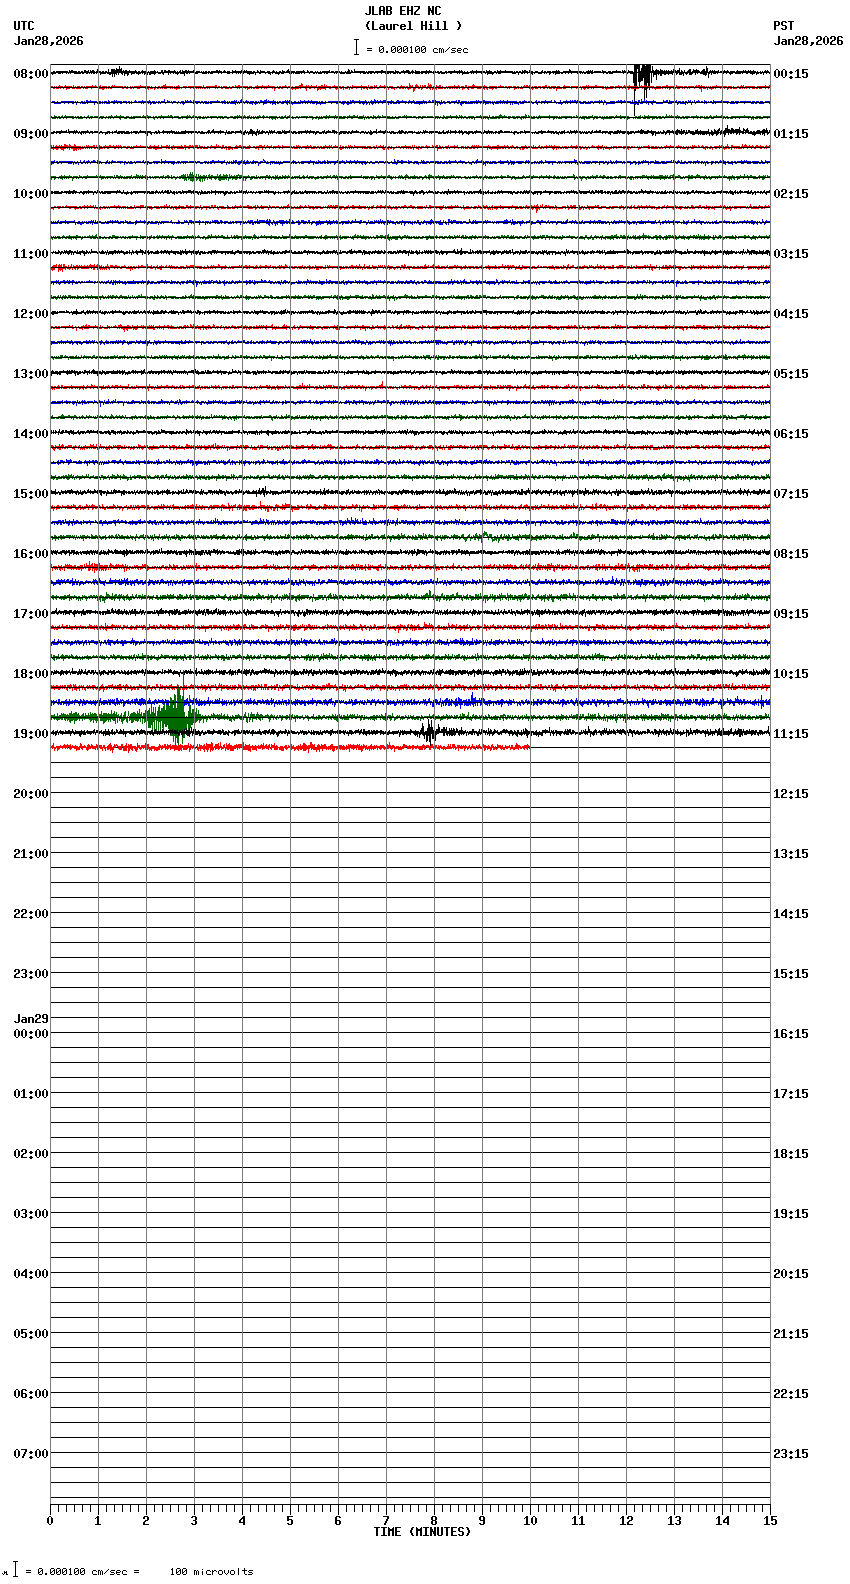The image size is (850, 1584).
Task: Click the 22:15 PST row label
Action: 791,1394
